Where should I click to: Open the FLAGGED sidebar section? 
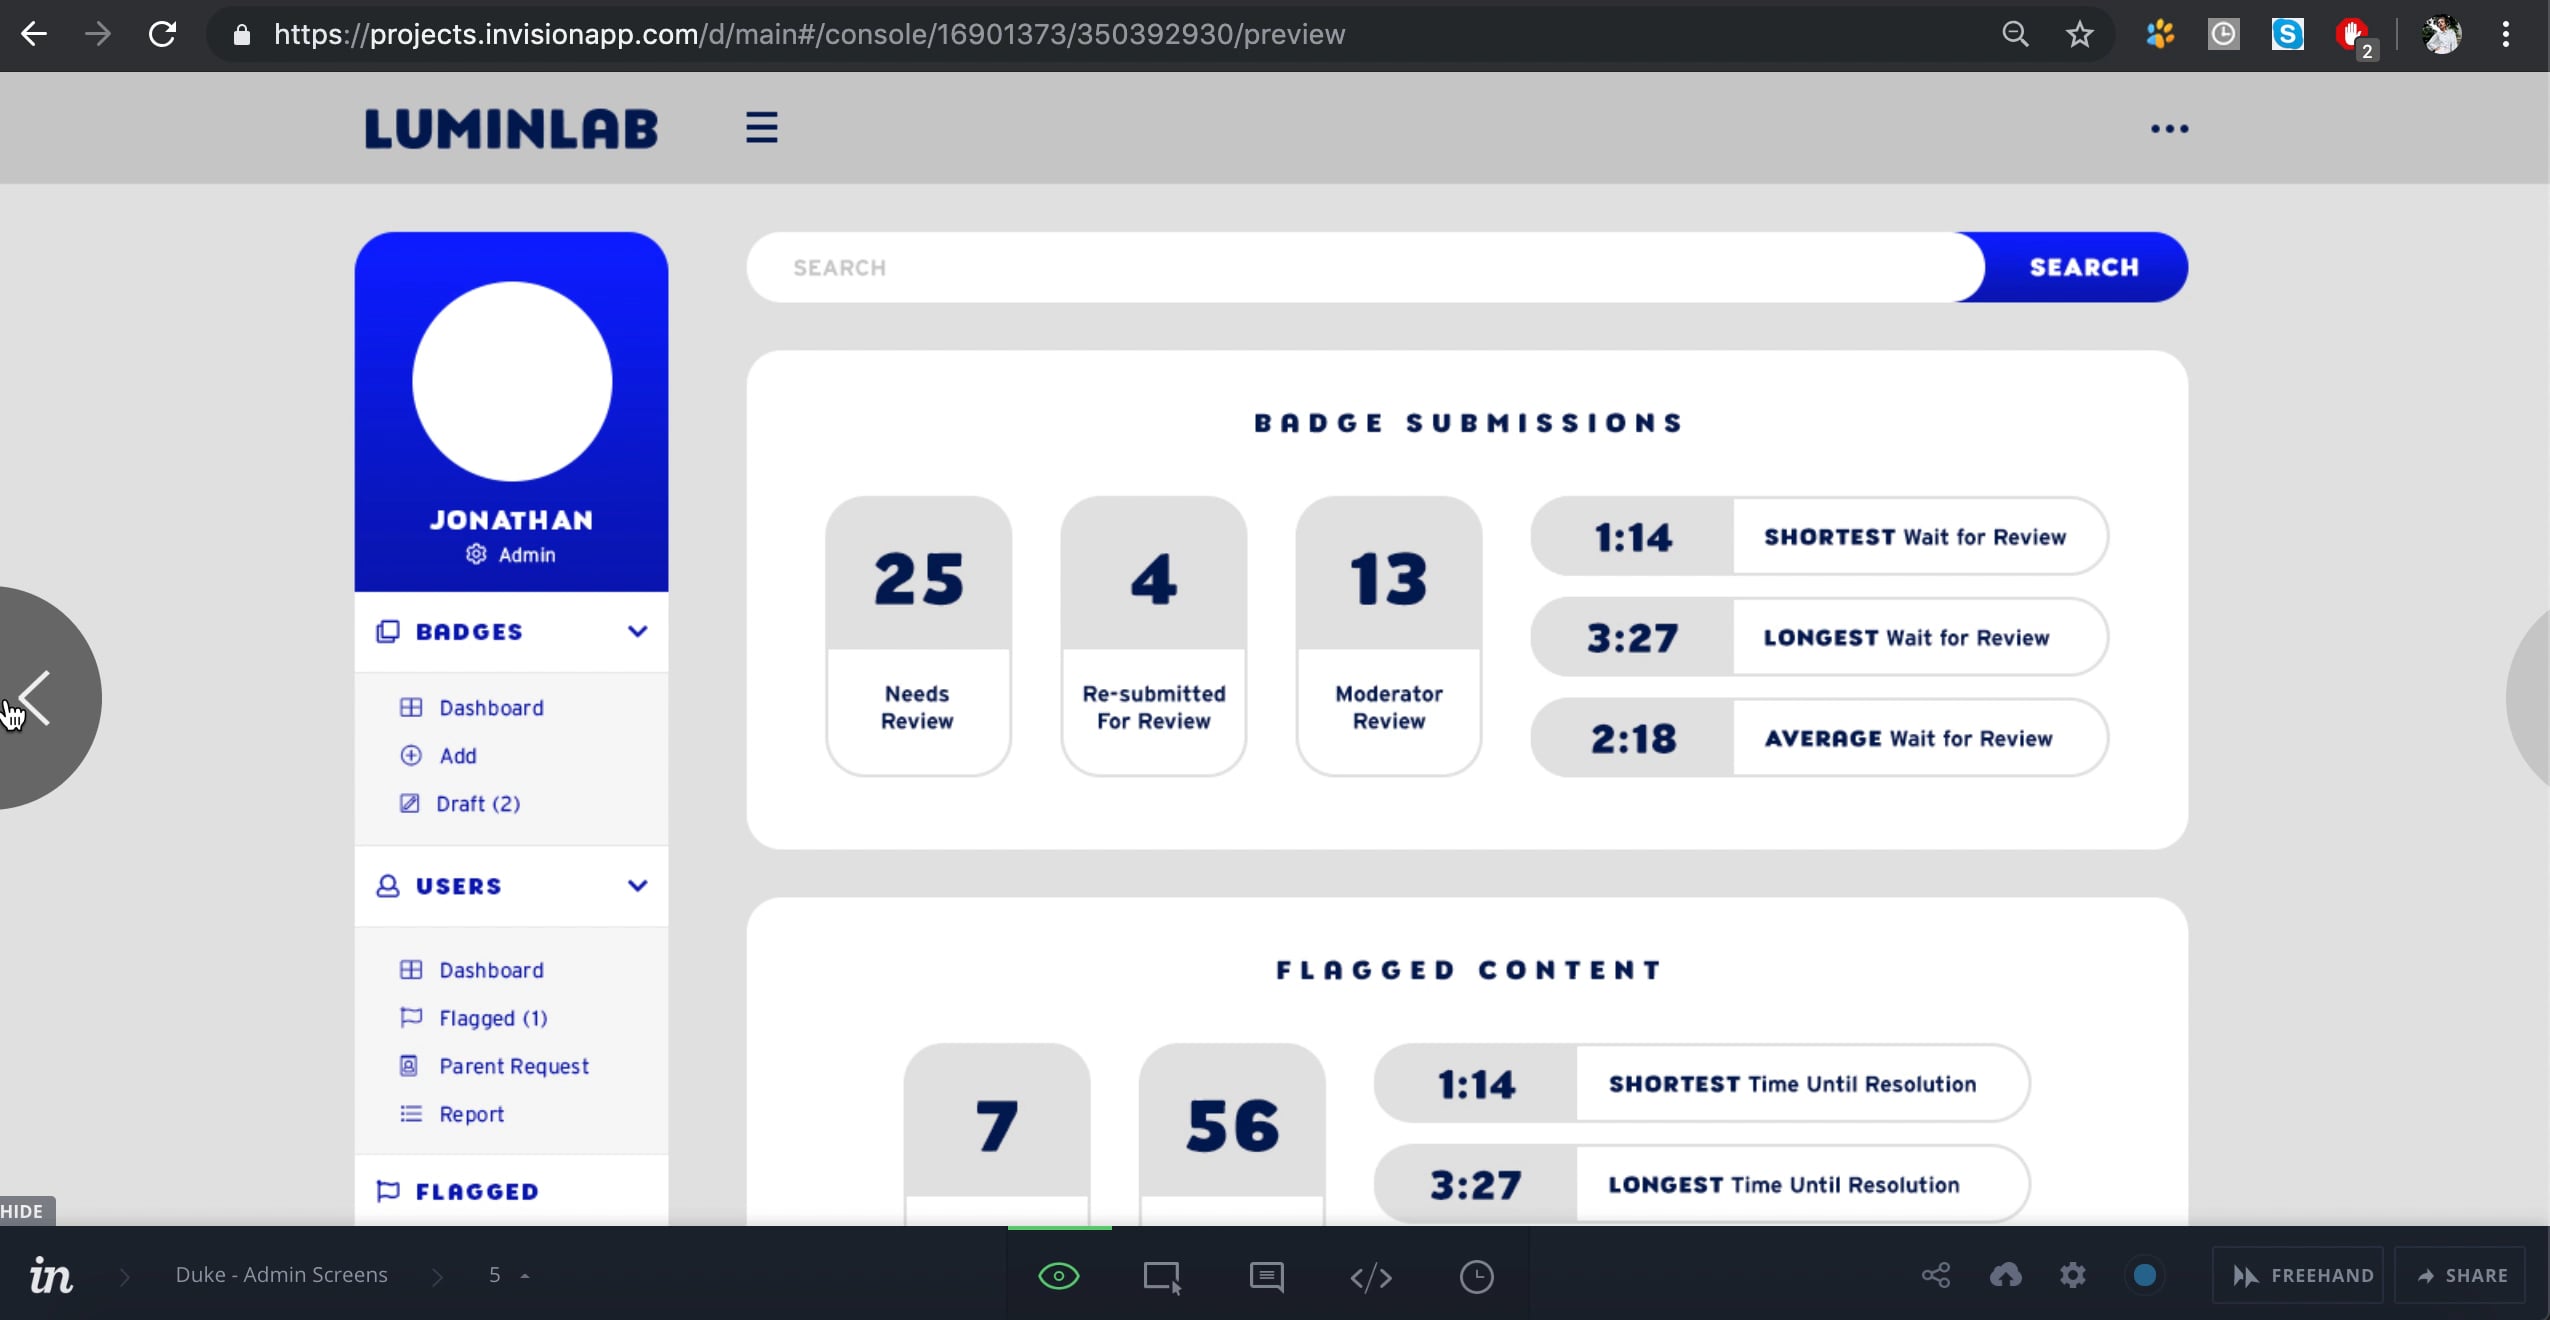coord(511,1190)
